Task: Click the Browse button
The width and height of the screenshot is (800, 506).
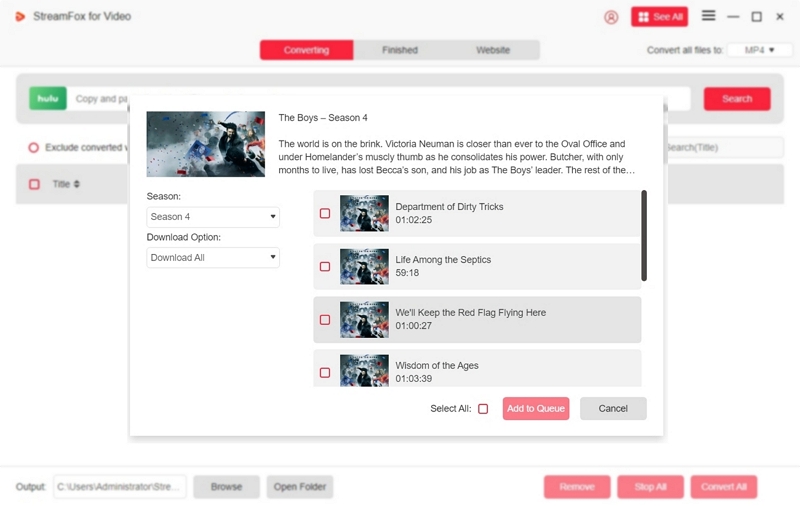Action: tap(227, 487)
